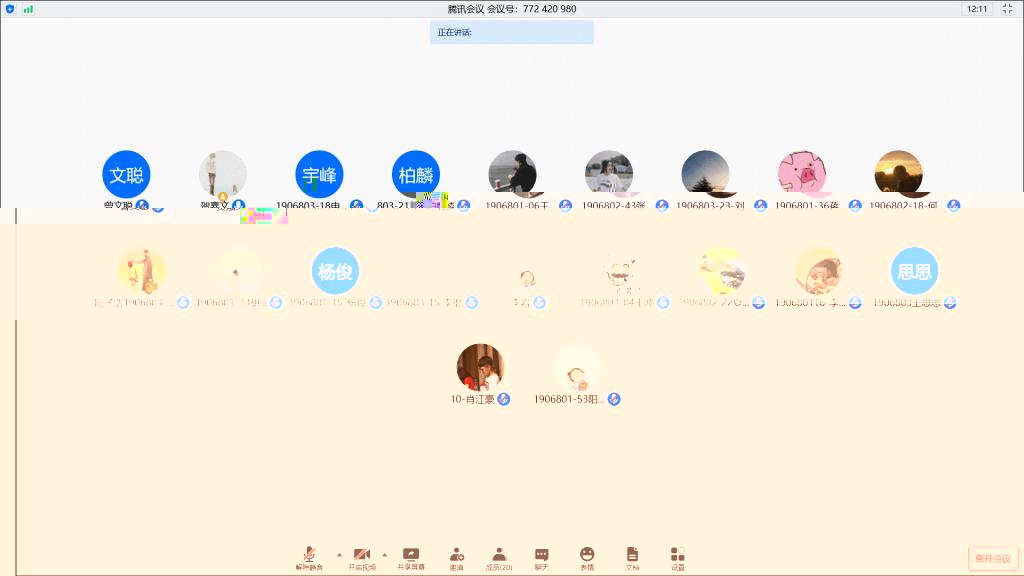Open the members list 成员(20)

[499, 555]
